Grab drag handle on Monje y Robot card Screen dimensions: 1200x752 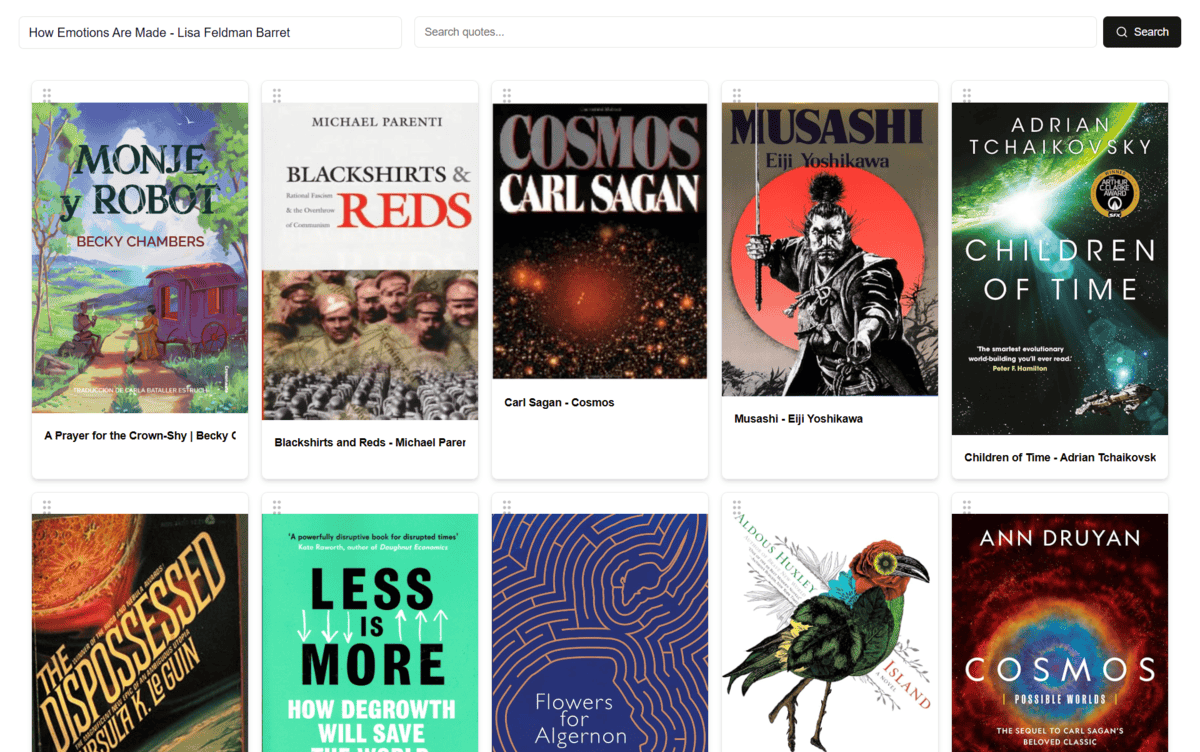[x=47, y=95]
